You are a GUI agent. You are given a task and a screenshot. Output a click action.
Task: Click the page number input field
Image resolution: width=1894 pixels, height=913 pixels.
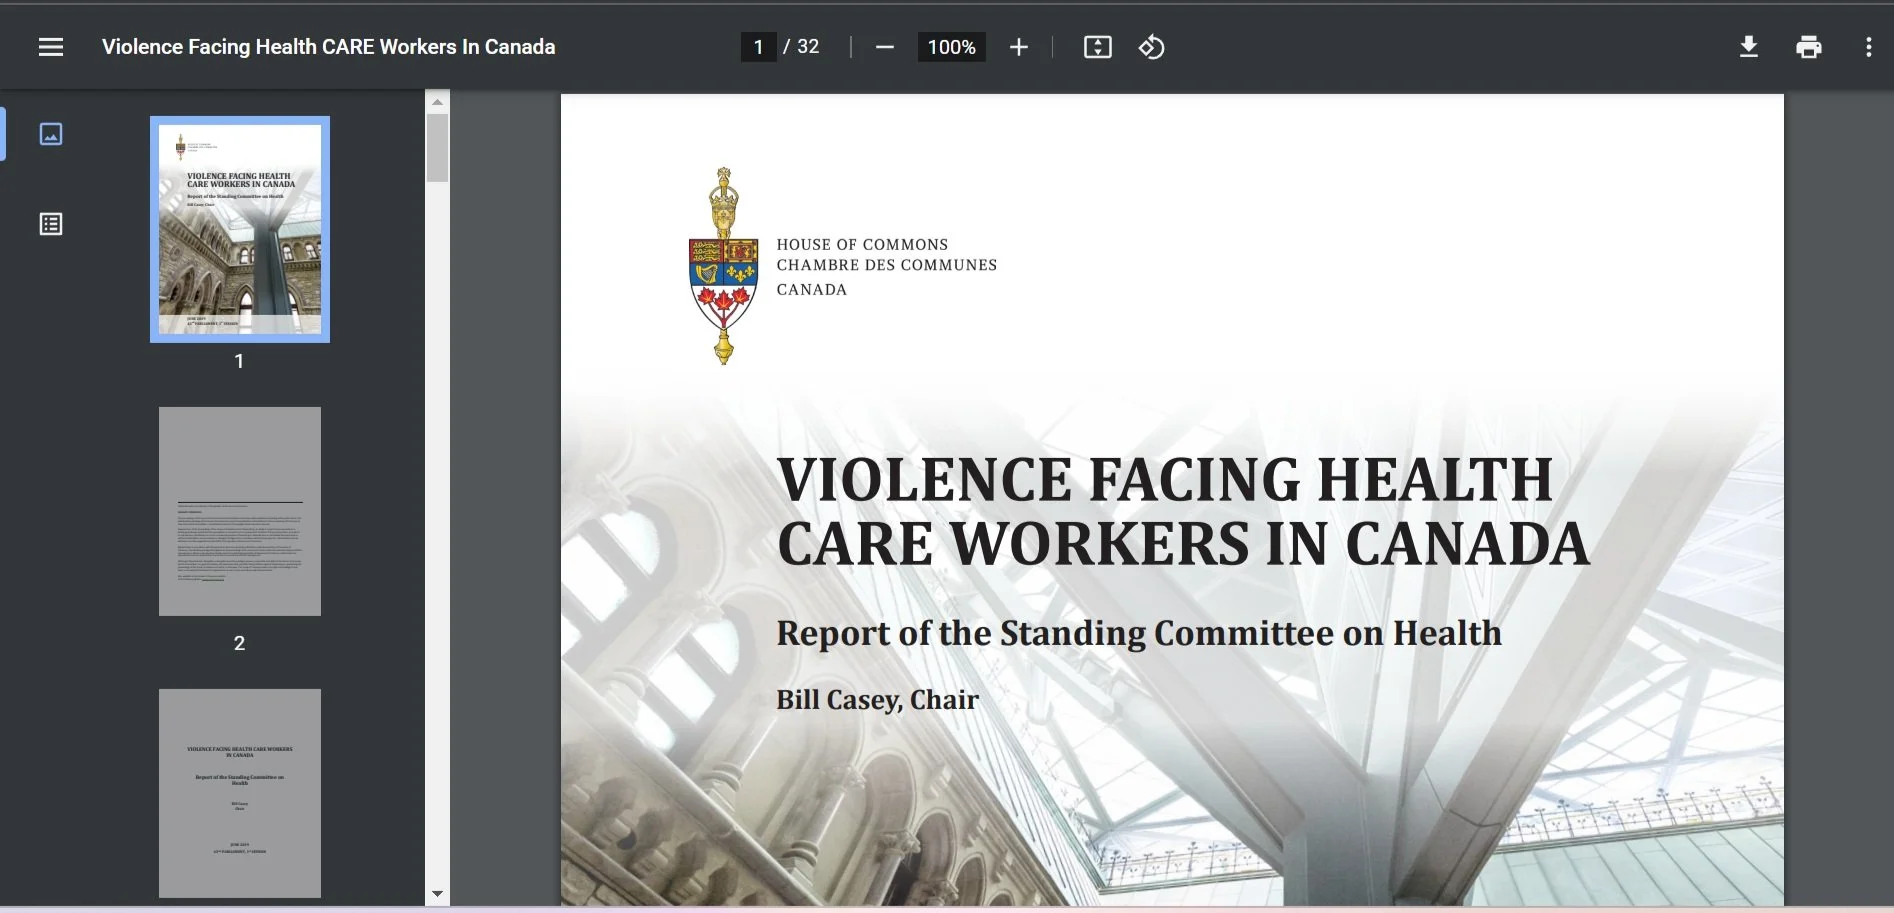[758, 47]
